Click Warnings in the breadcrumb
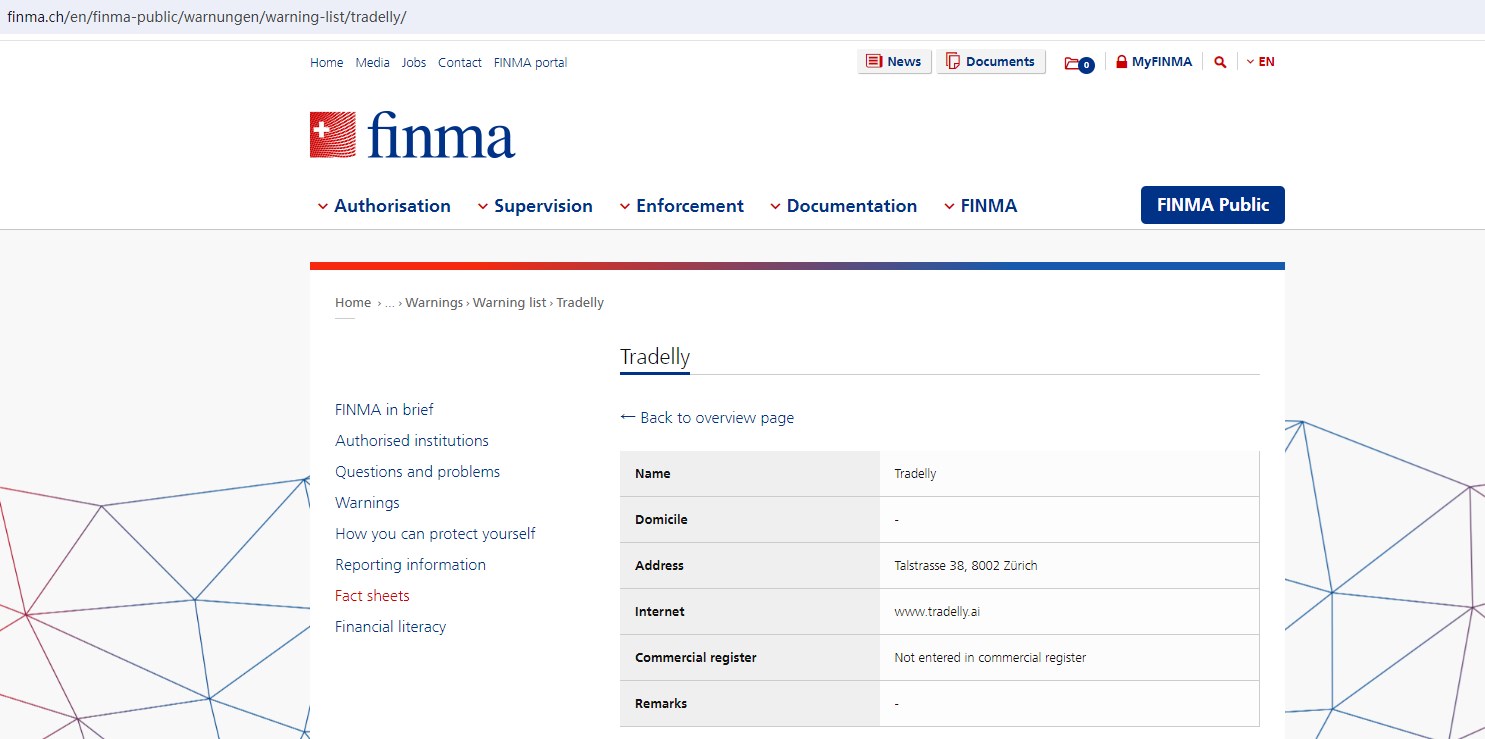This screenshot has width=1485, height=739. 434,303
